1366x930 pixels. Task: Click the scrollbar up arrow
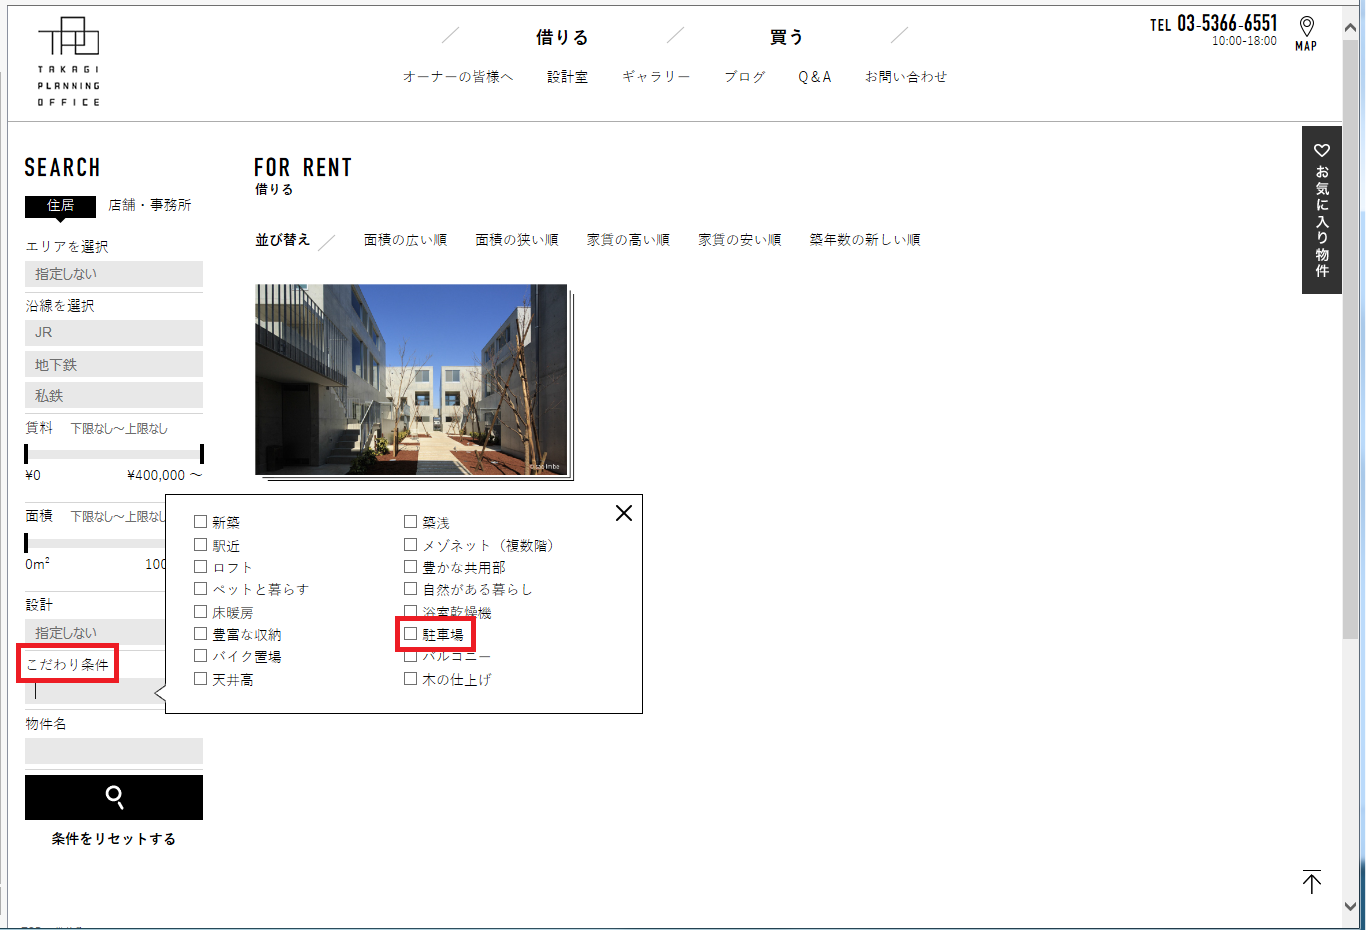pyautogui.click(x=1351, y=27)
